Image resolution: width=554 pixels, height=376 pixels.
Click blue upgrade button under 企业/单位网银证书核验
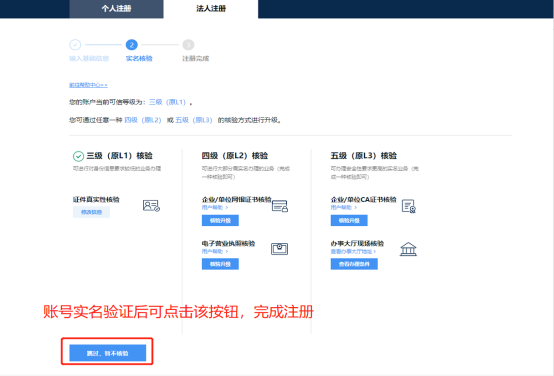coord(220,220)
